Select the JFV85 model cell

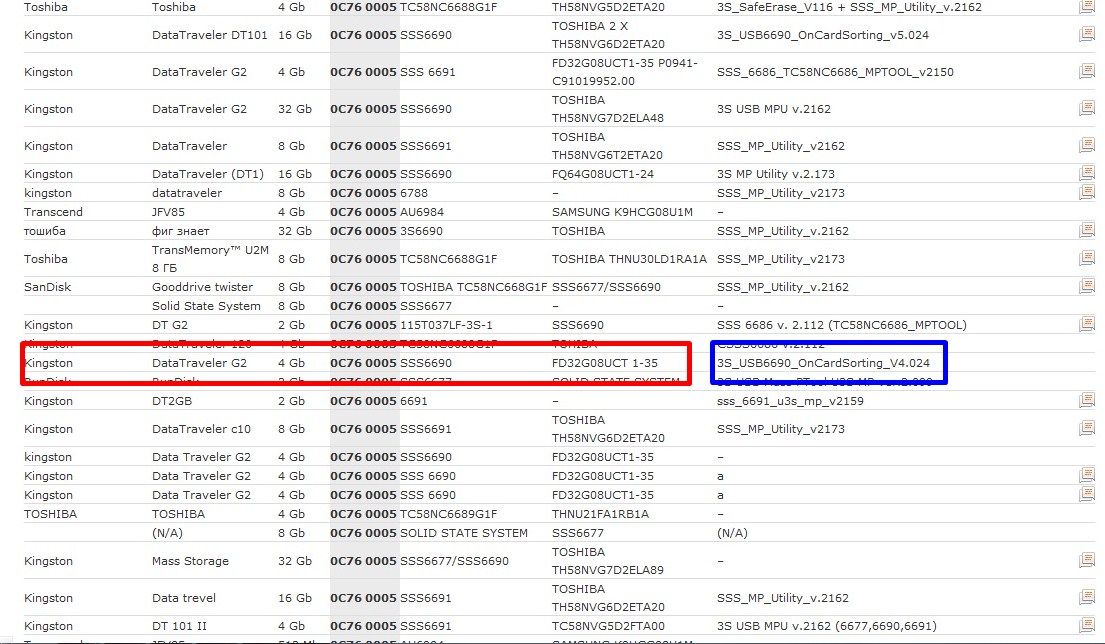coord(168,212)
